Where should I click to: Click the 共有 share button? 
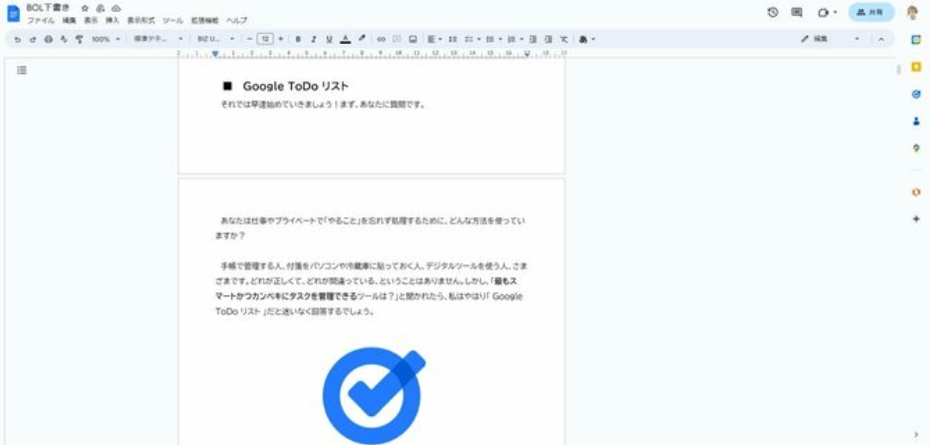coord(871,12)
